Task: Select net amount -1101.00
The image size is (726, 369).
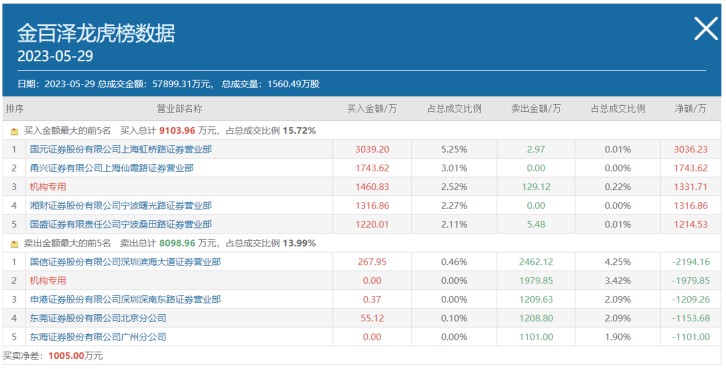Action: (x=690, y=337)
